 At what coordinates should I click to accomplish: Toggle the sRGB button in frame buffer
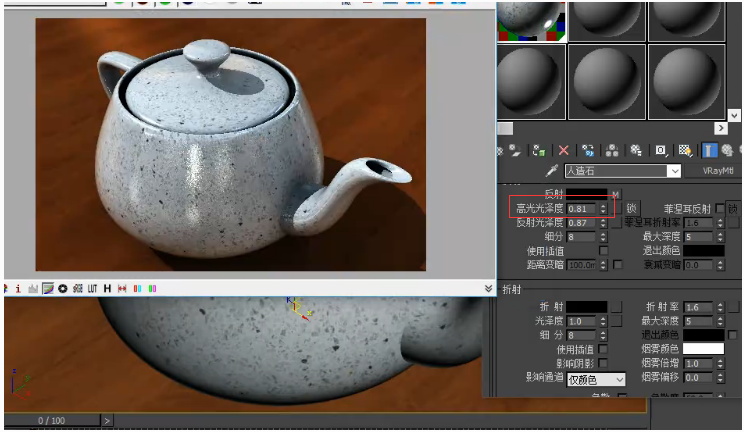(78, 288)
